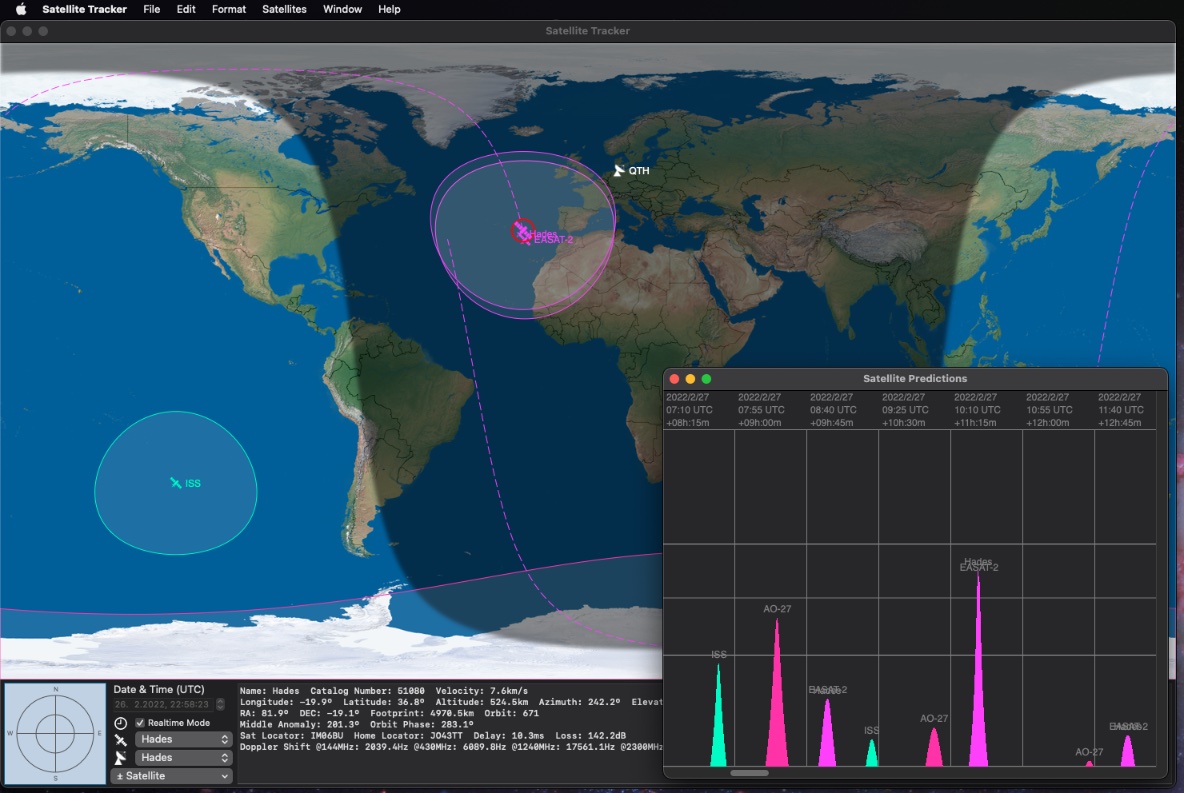The width and height of the screenshot is (1184, 793).
Task: Click the satellite icon beside the first Hades selector
Action: (x=120, y=739)
